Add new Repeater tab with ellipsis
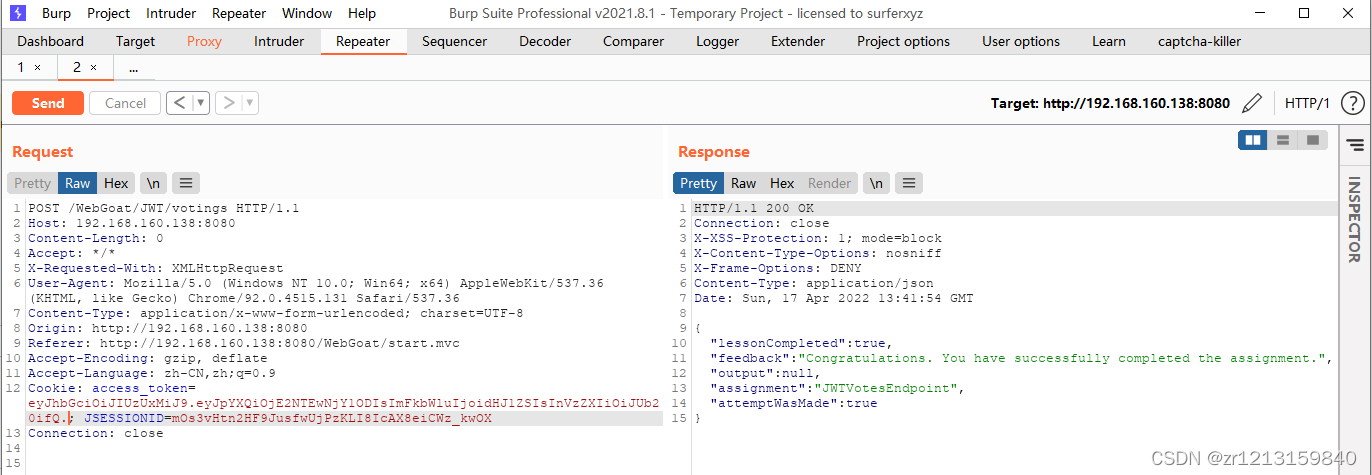The width and height of the screenshot is (1372, 475). 134,68
